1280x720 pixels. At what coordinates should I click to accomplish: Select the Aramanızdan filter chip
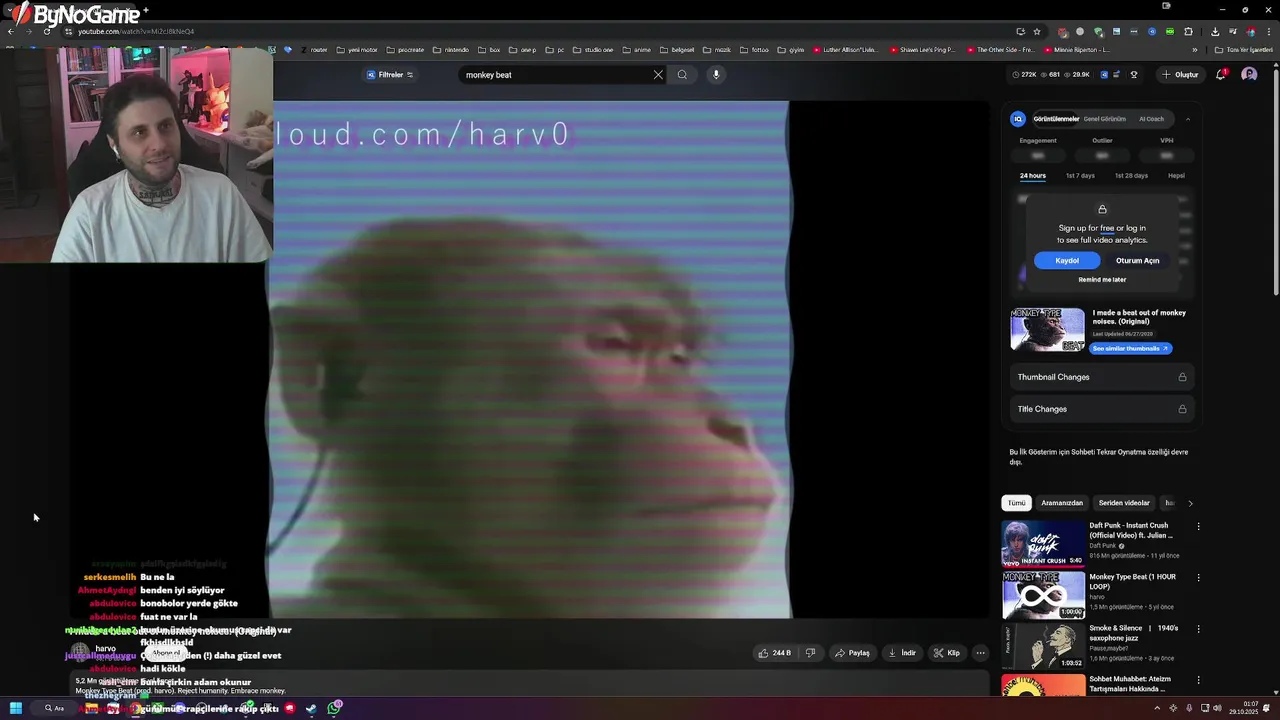point(1062,503)
